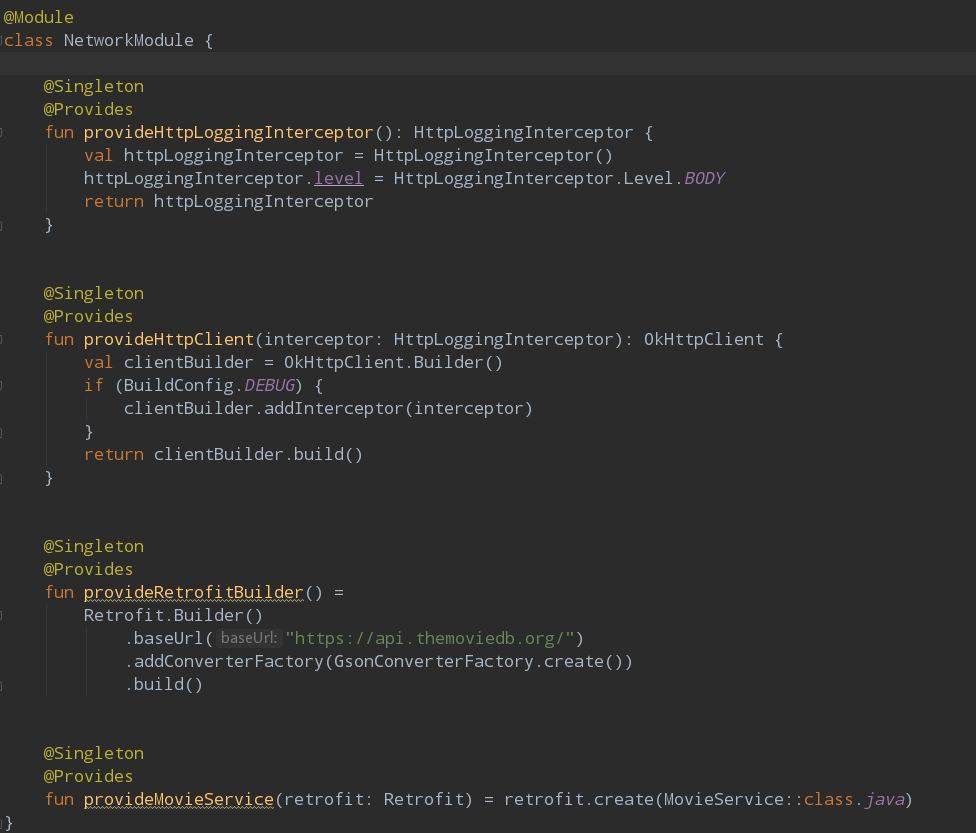The image size is (976, 833).
Task: Click return keyword before httpLoggingInterceptor
Action: click(113, 202)
